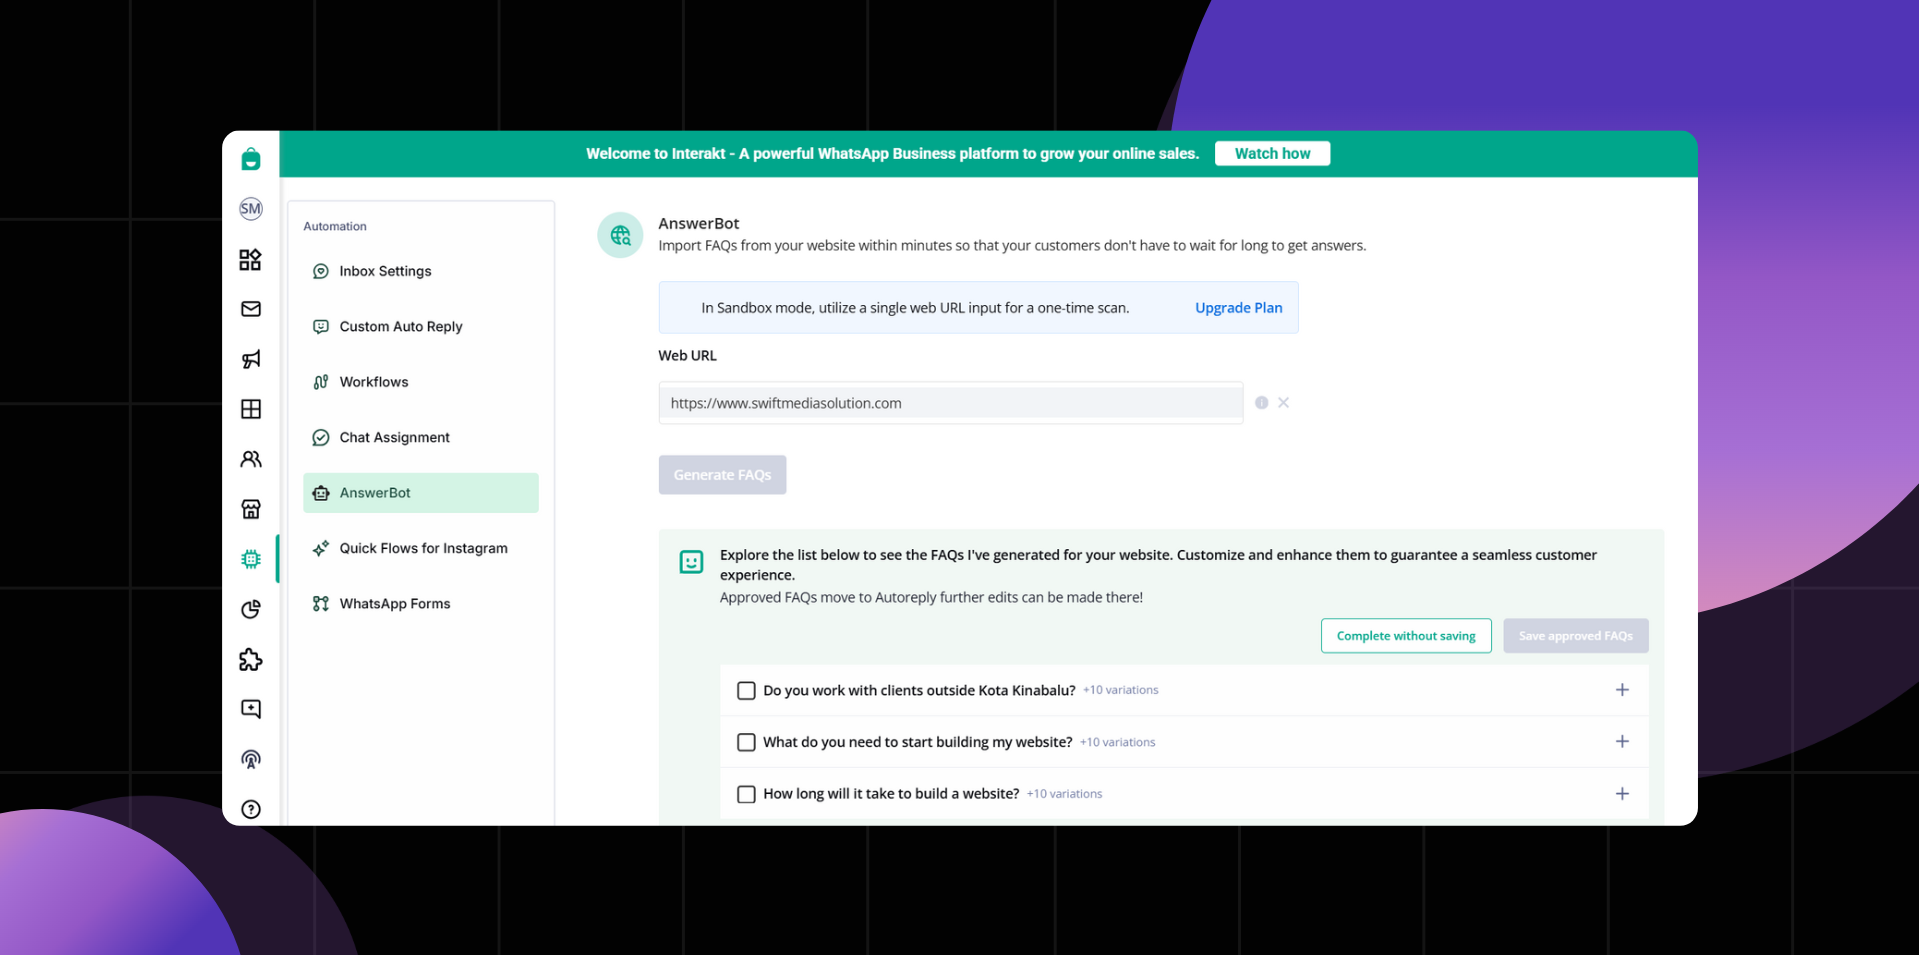The height and width of the screenshot is (955, 1919).
Task: Click the Web URL input field
Action: point(950,403)
